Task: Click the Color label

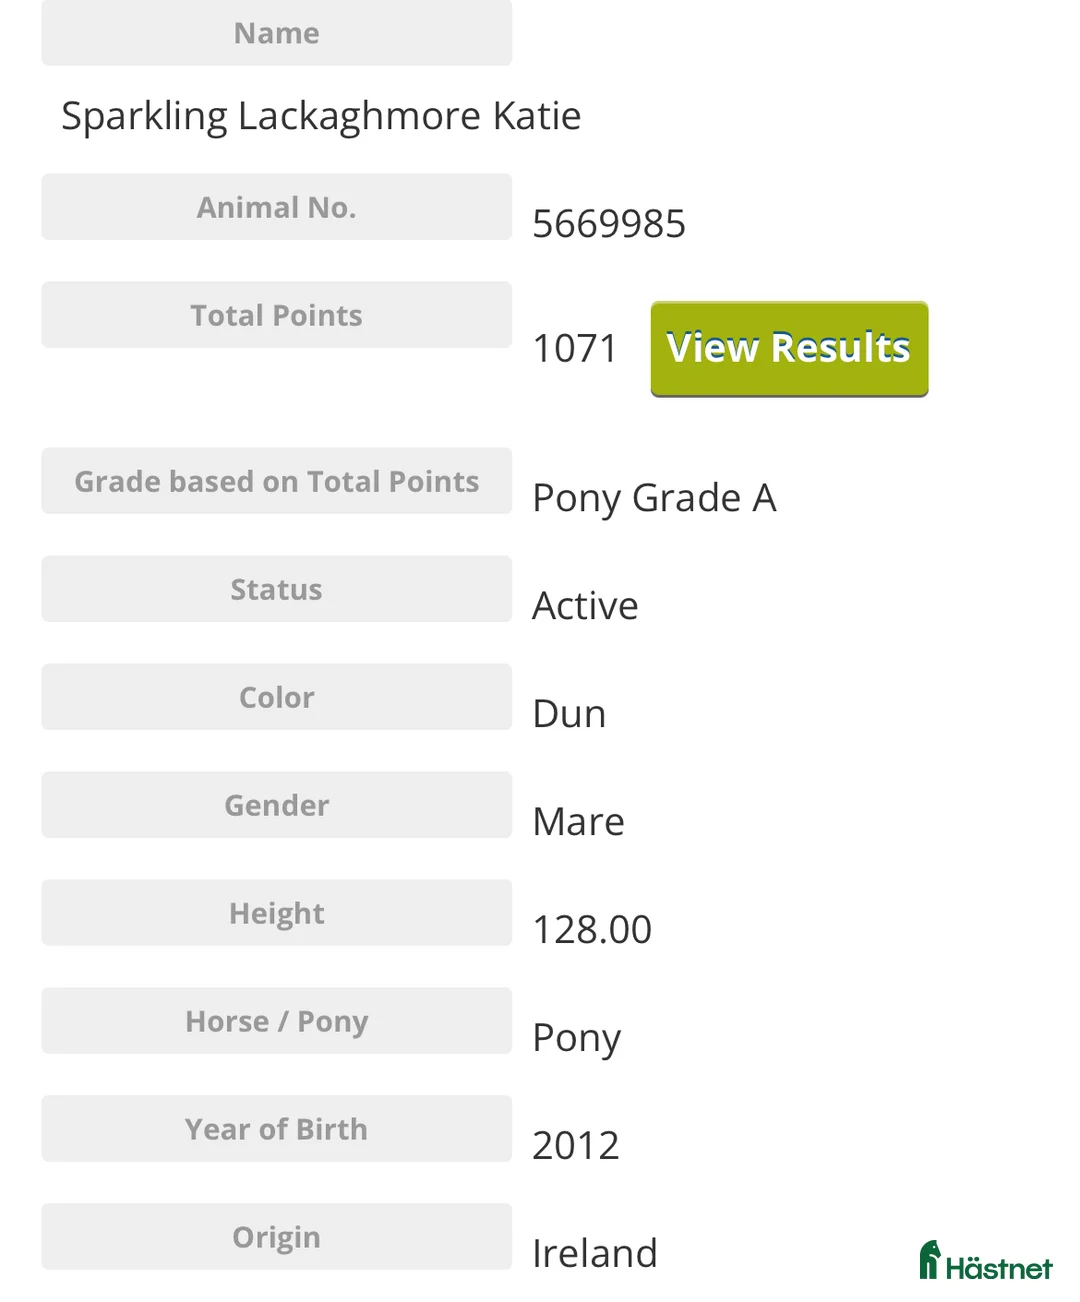Action: coord(276,697)
